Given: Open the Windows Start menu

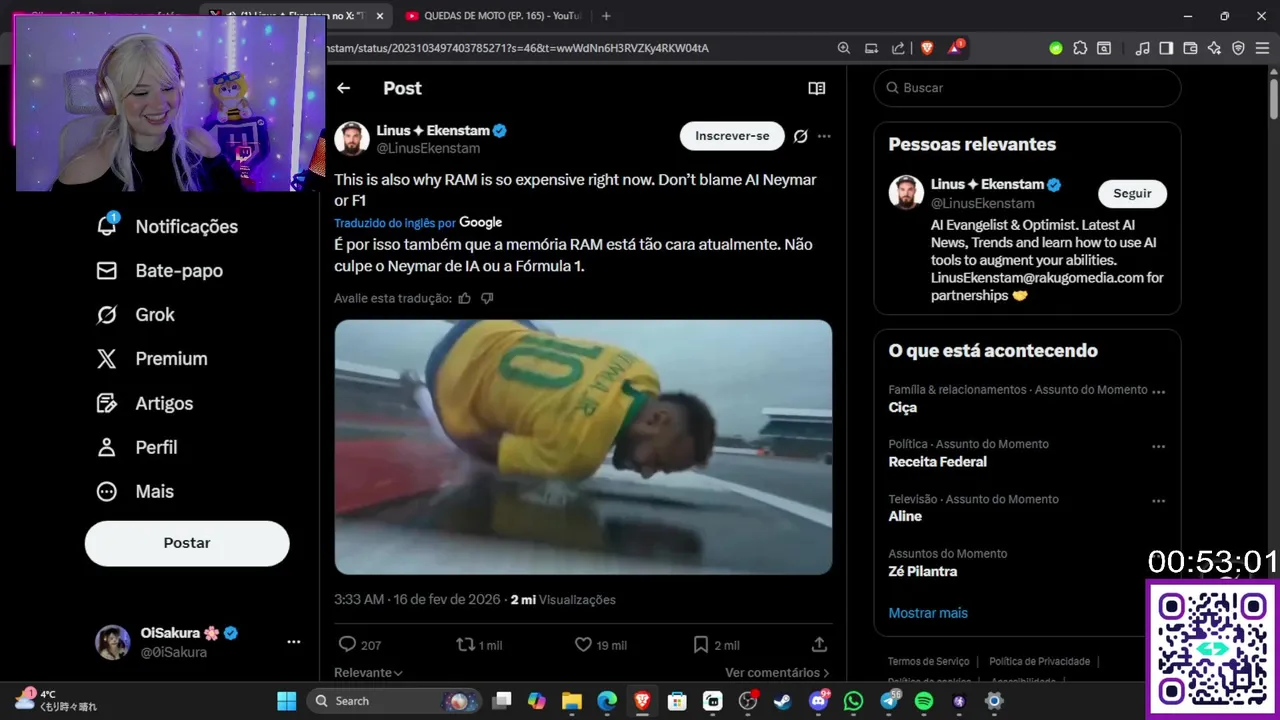Looking at the screenshot, I should click(x=286, y=701).
